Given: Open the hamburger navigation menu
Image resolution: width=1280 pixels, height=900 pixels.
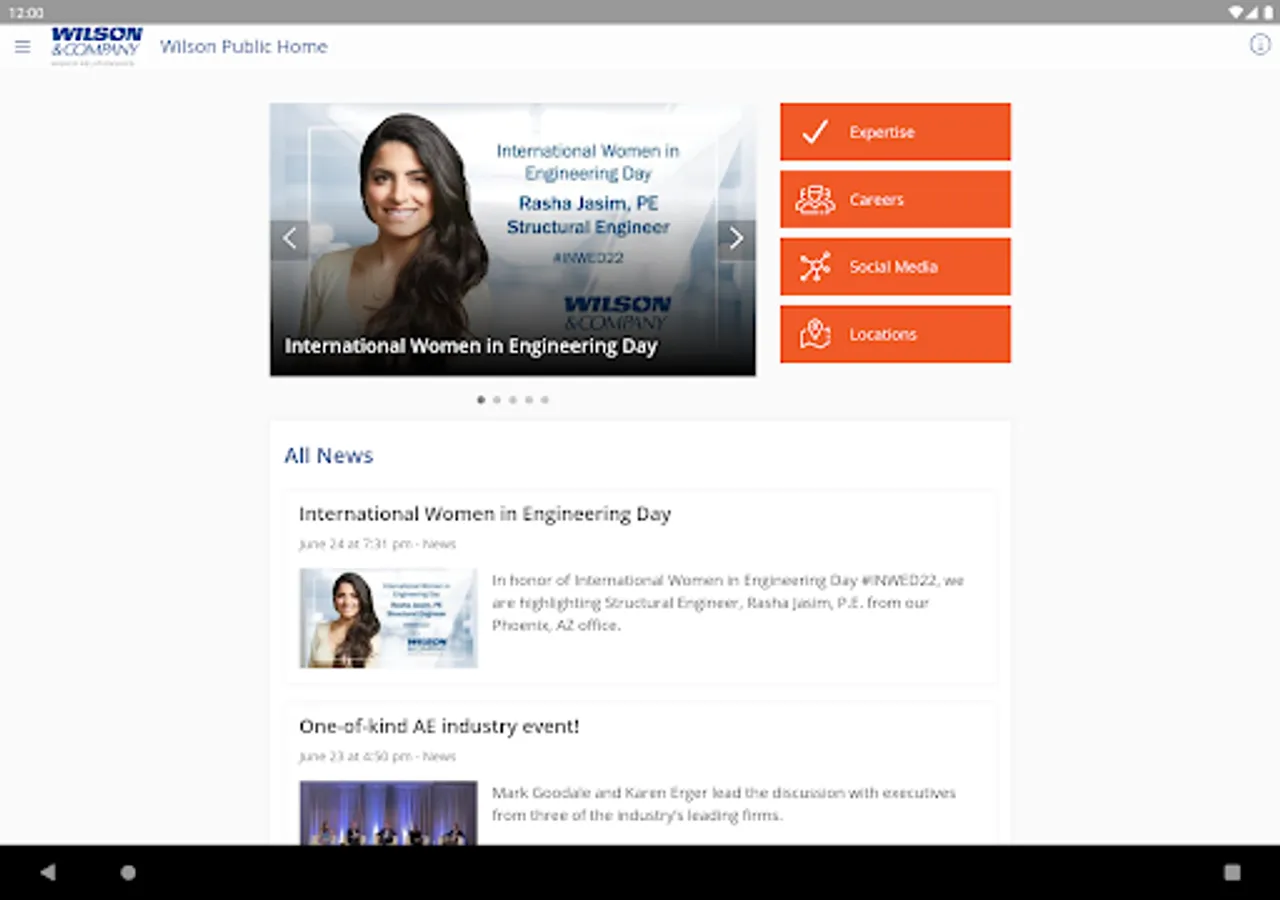Looking at the screenshot, I should coord(23,47).
